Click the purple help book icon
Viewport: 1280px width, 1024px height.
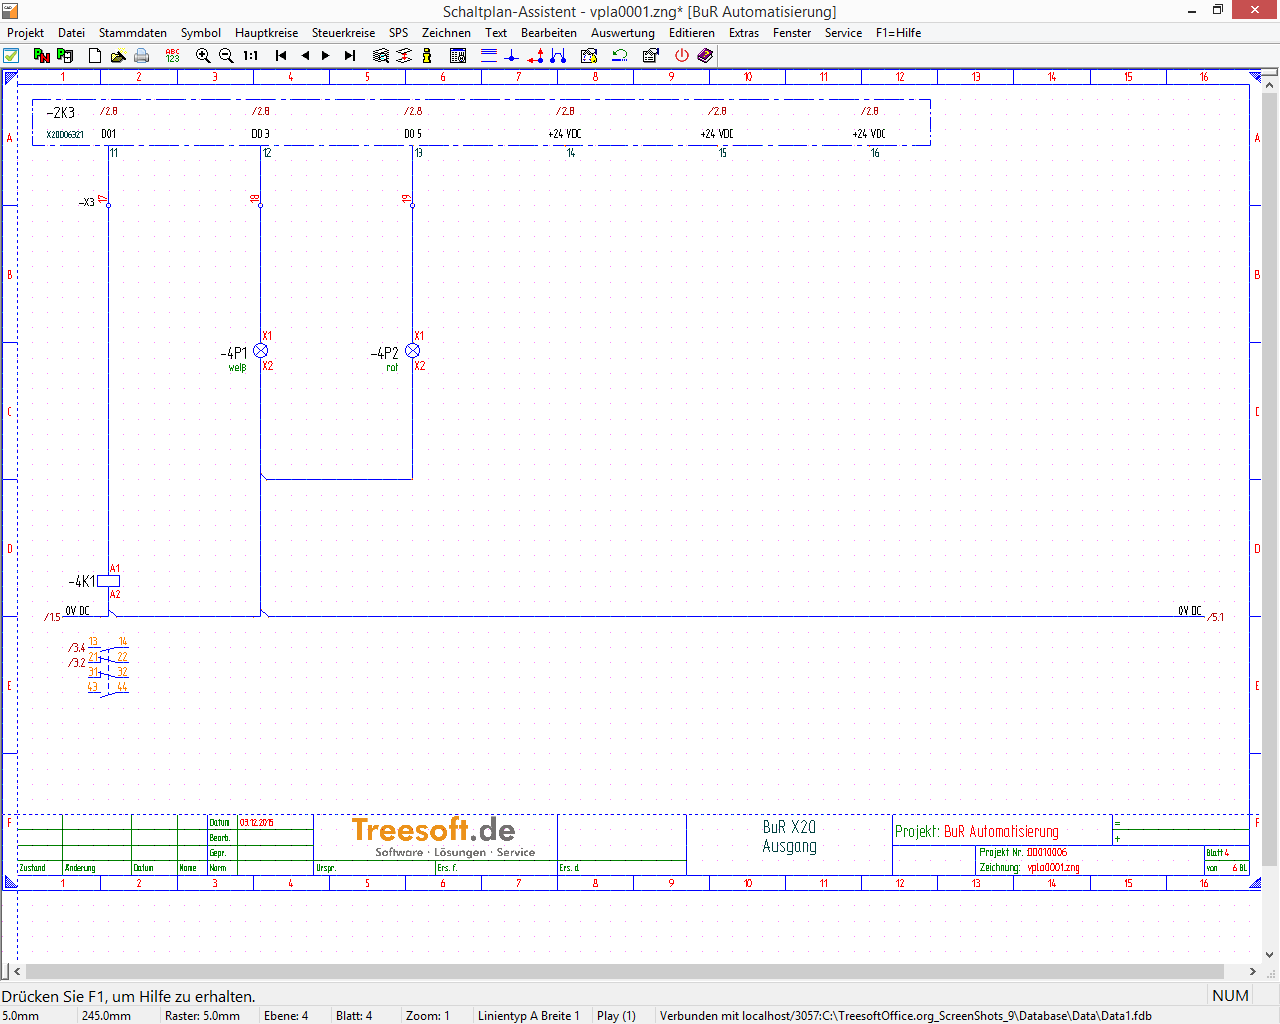click(705, 56)
